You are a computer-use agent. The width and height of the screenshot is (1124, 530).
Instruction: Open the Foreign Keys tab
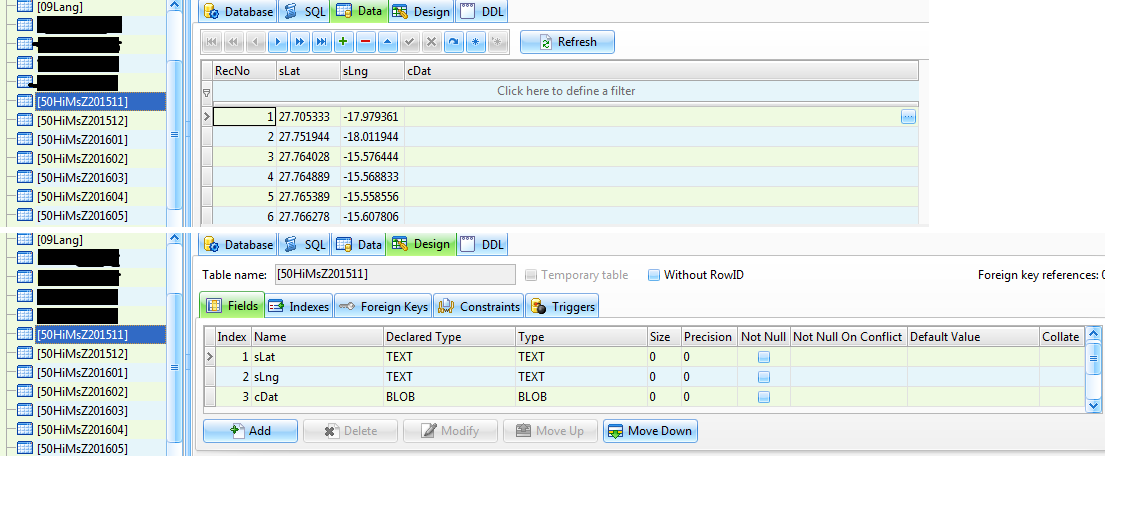coord(384,306)
